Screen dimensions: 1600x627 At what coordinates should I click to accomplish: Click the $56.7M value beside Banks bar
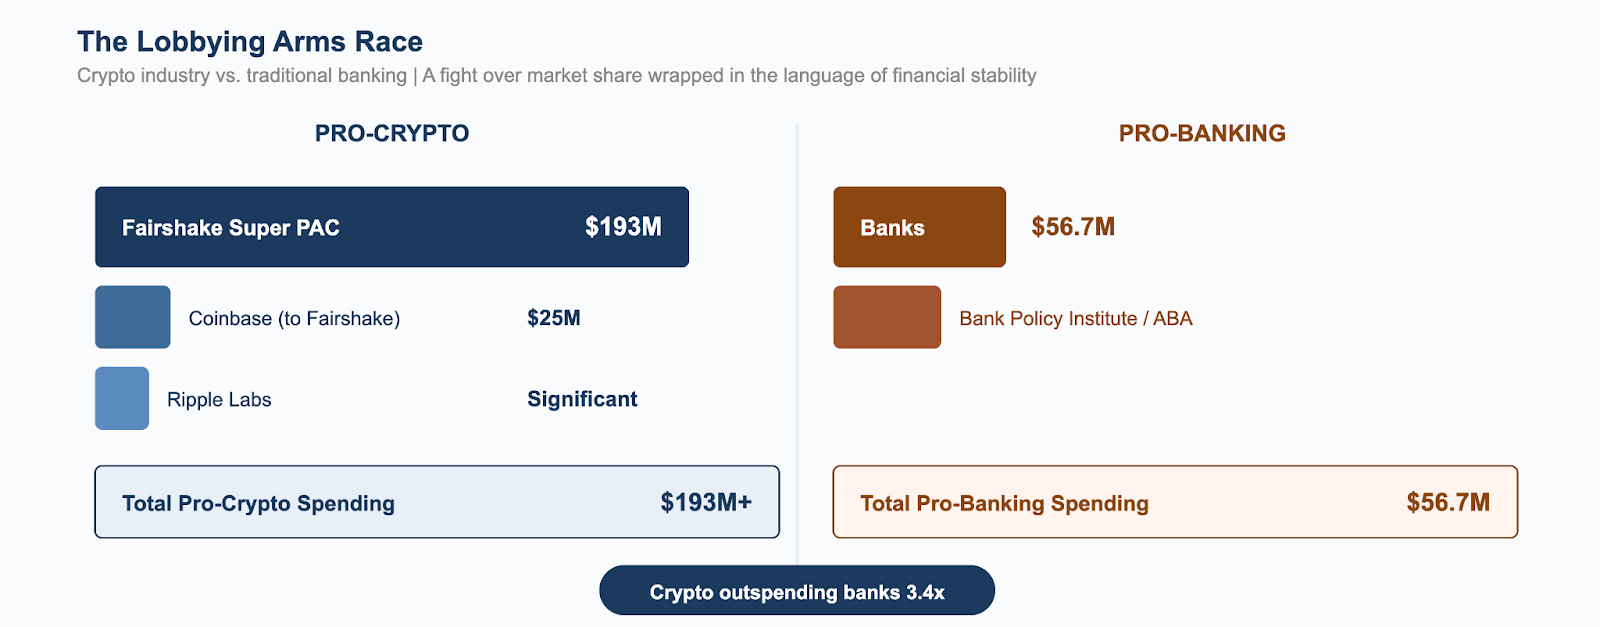1072,227
